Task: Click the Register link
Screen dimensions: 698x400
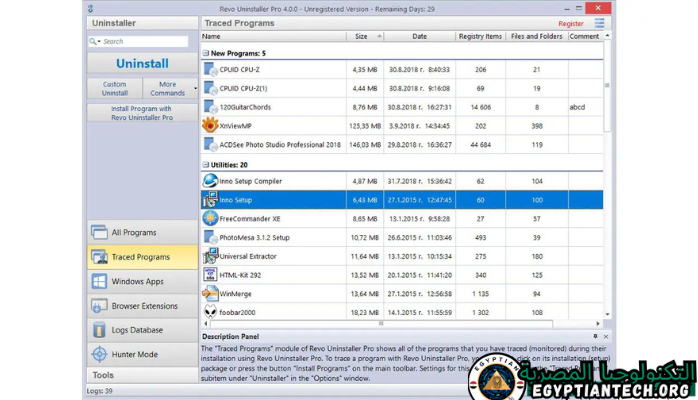Action: point(570,23)
